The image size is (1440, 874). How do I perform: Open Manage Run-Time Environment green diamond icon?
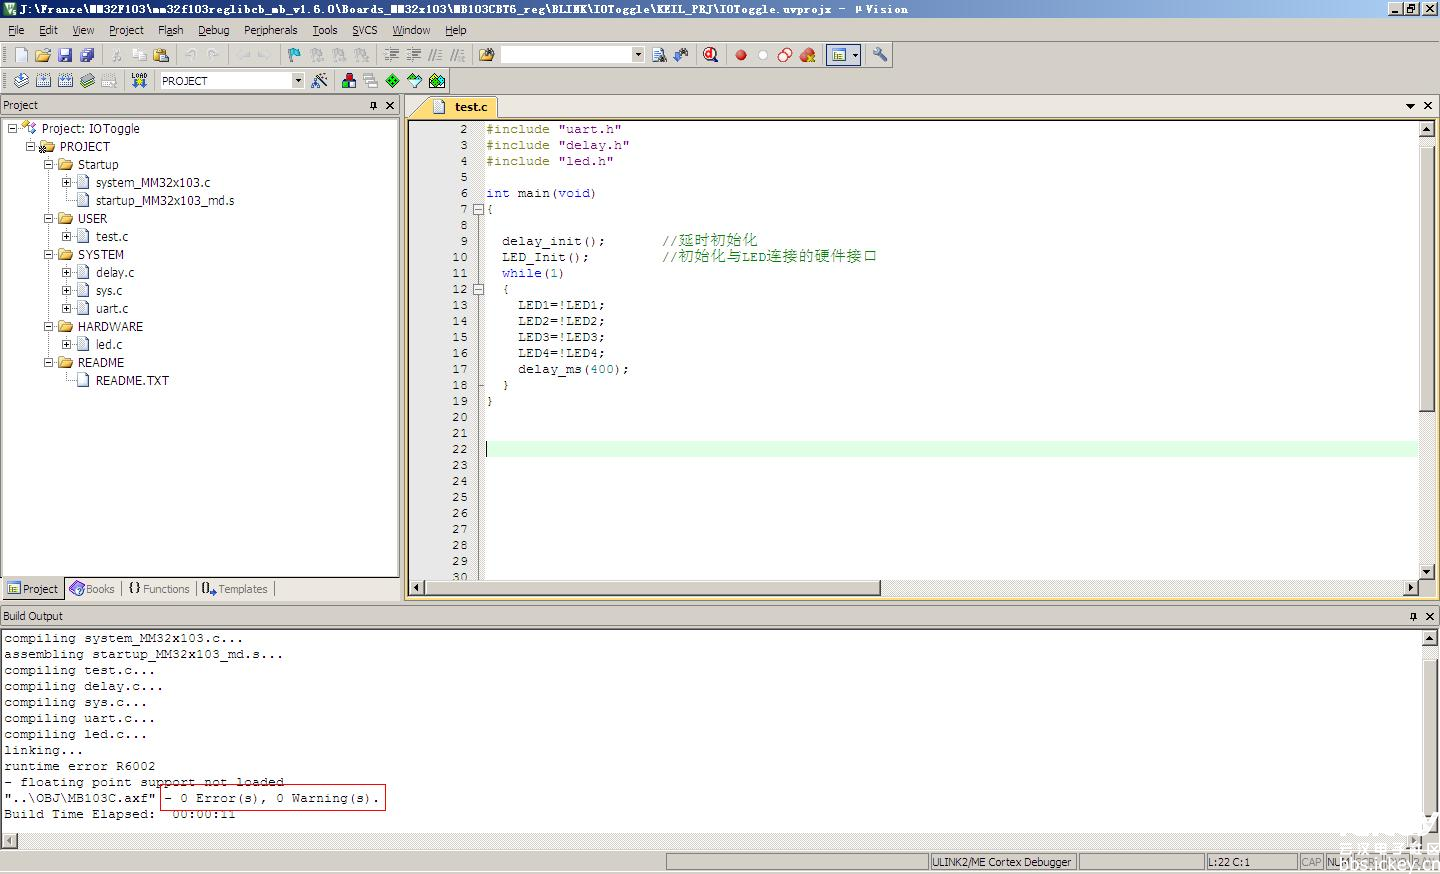[x=393, y=81]
